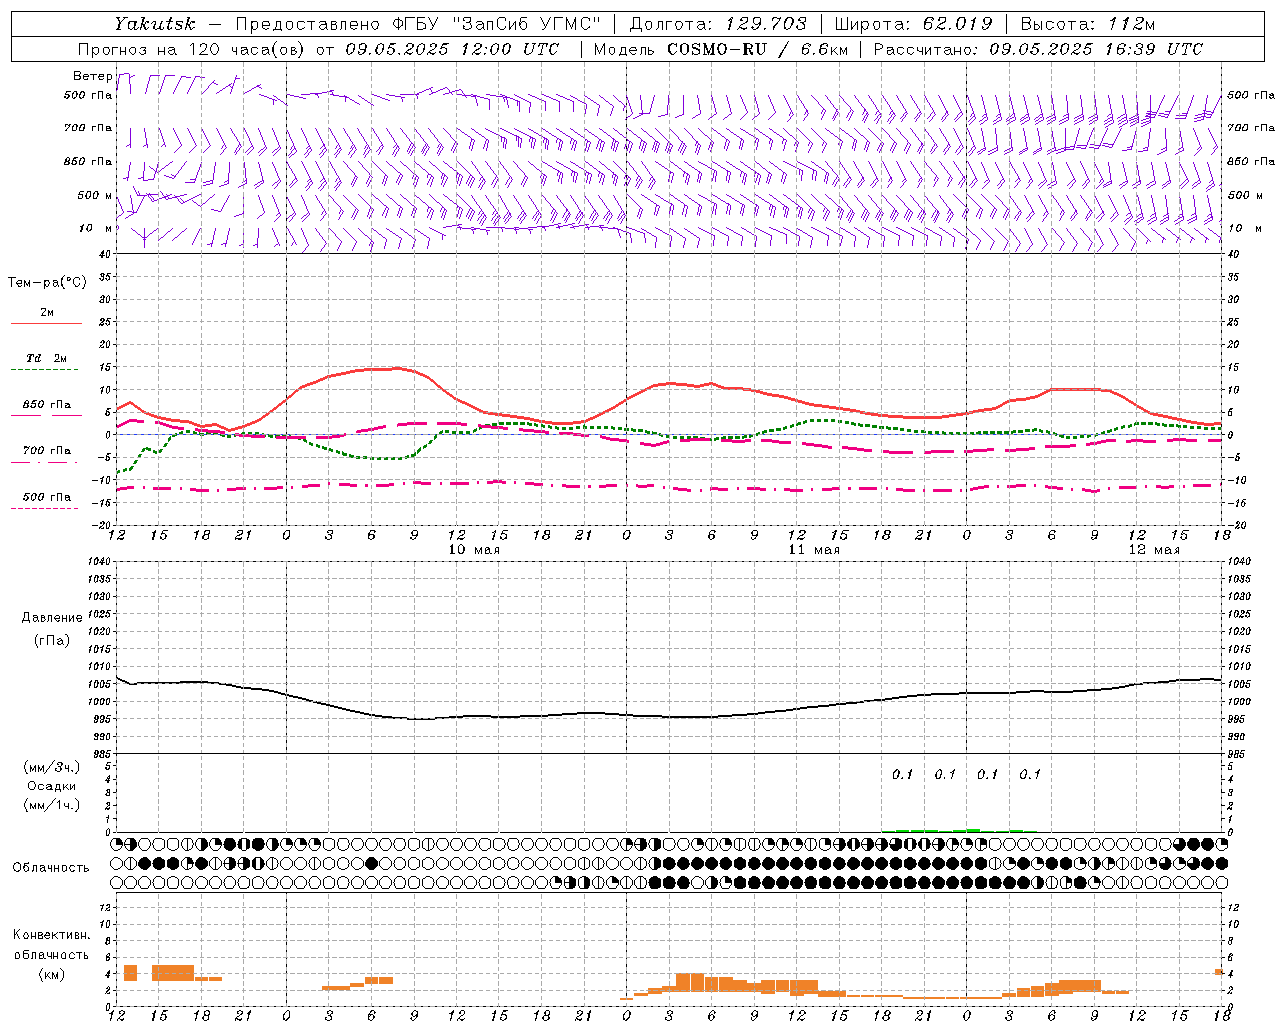Click the Широта: 62.019 value
1280x1024 pixels.
point(913,24)
